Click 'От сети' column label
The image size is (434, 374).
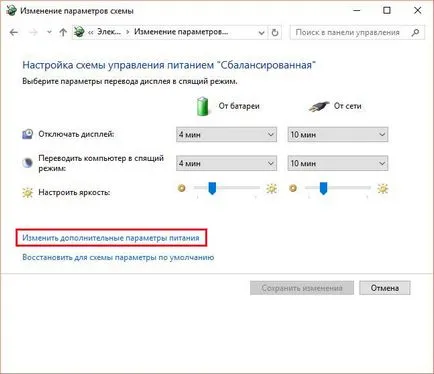348,106
